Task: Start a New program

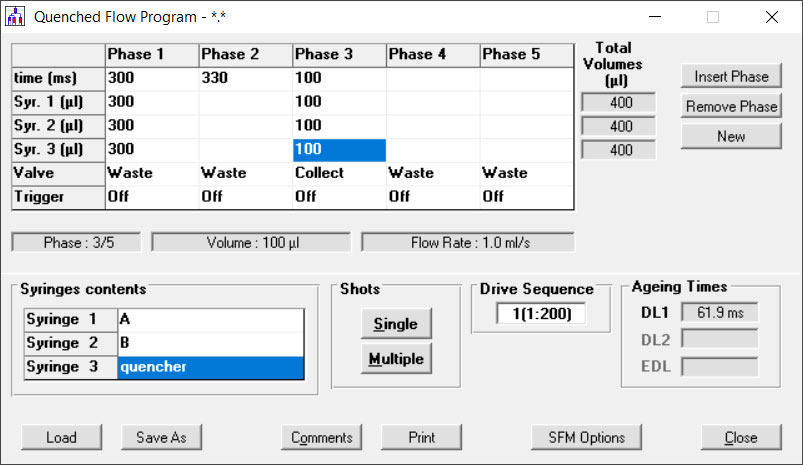Action: point(731,136)
